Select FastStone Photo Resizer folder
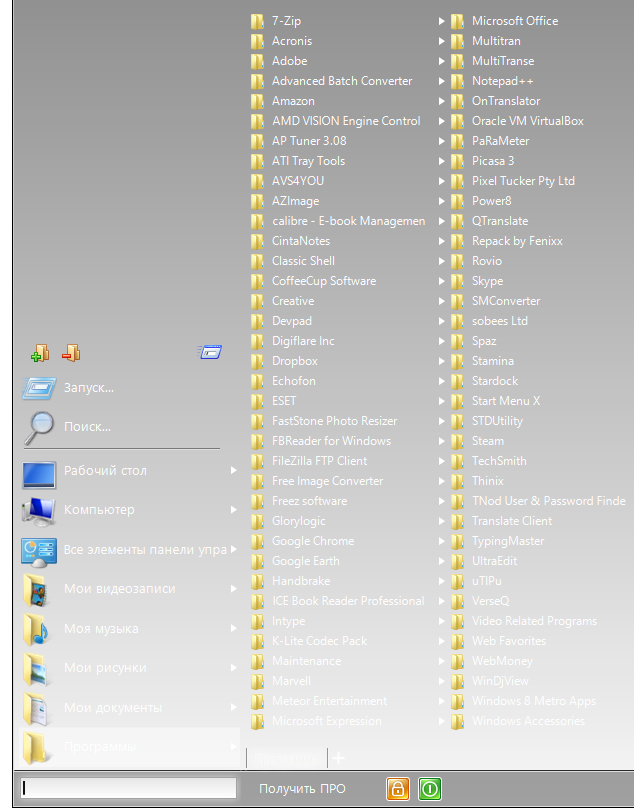 click(335, 421)
